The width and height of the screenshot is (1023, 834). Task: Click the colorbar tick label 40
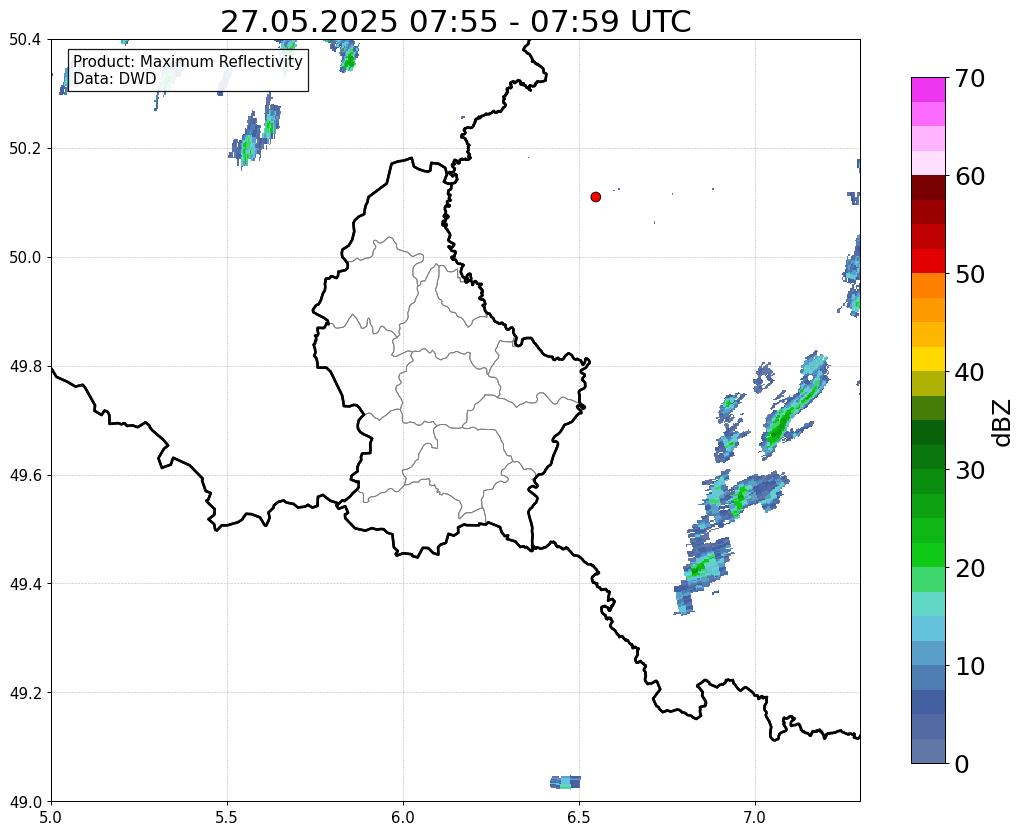pyautogui.click(x=970, y=372)
